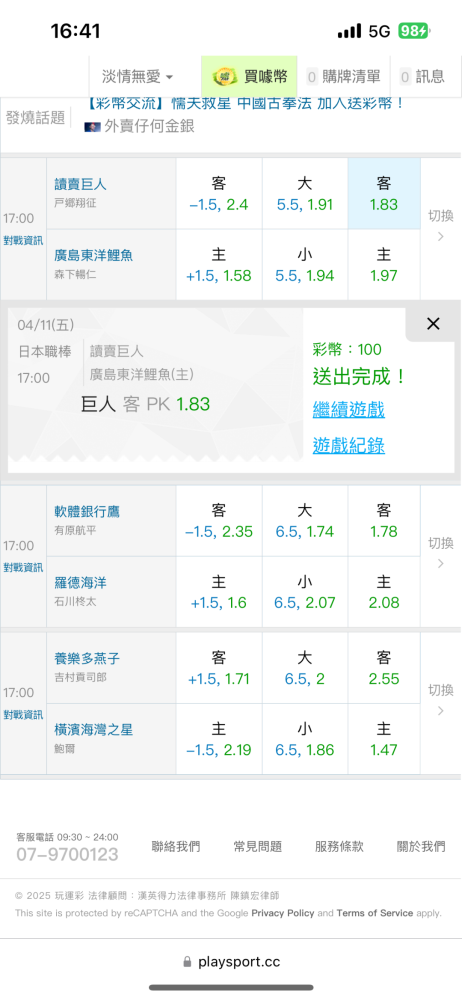Open 遊戲紀錄 game record link
The image size is (462, 1000).
[x=348, y=445]
